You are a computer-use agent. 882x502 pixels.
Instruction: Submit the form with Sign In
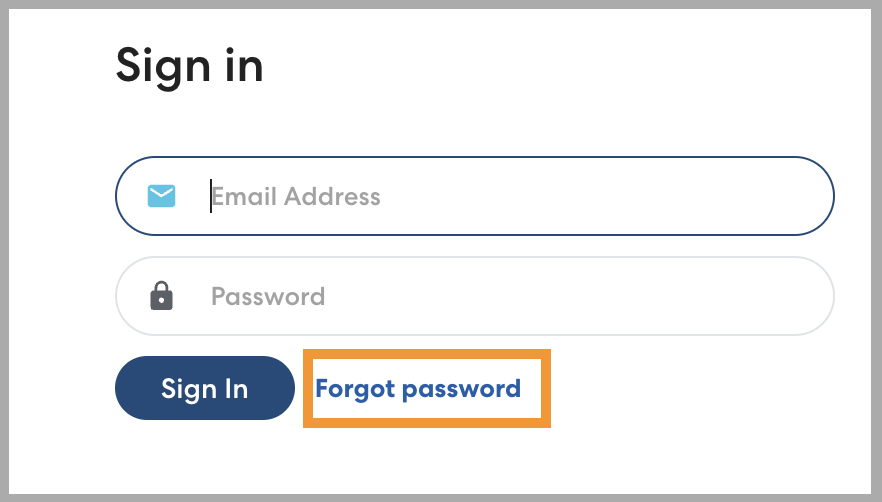204,388
